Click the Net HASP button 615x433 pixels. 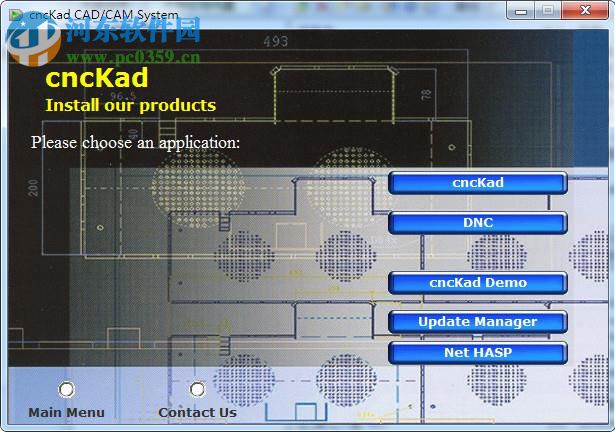pos(478,353)
